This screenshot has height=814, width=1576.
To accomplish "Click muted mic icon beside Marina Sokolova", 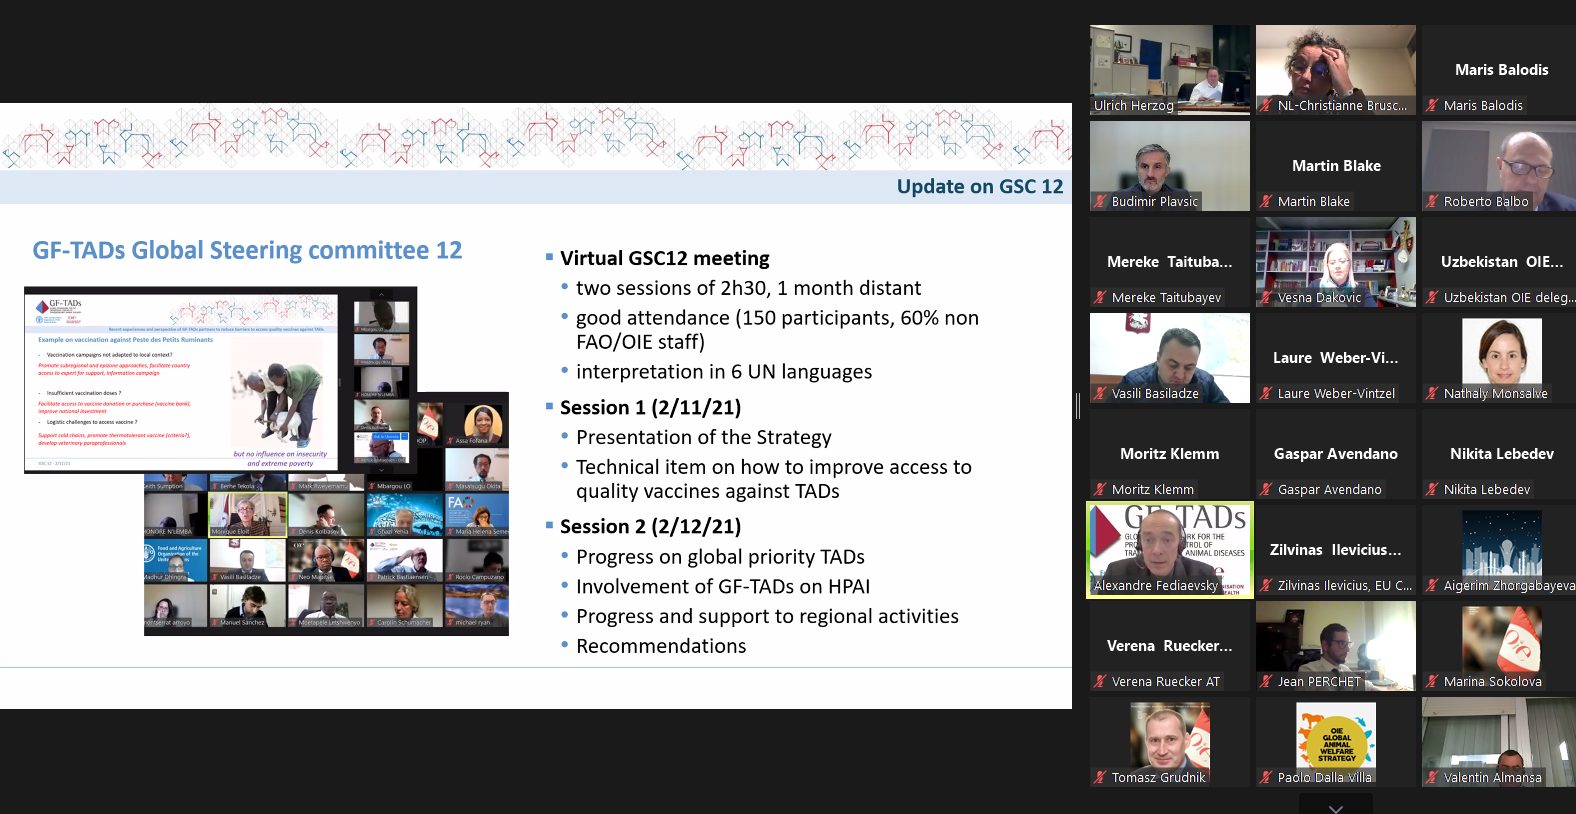I will click(1432, 681).
